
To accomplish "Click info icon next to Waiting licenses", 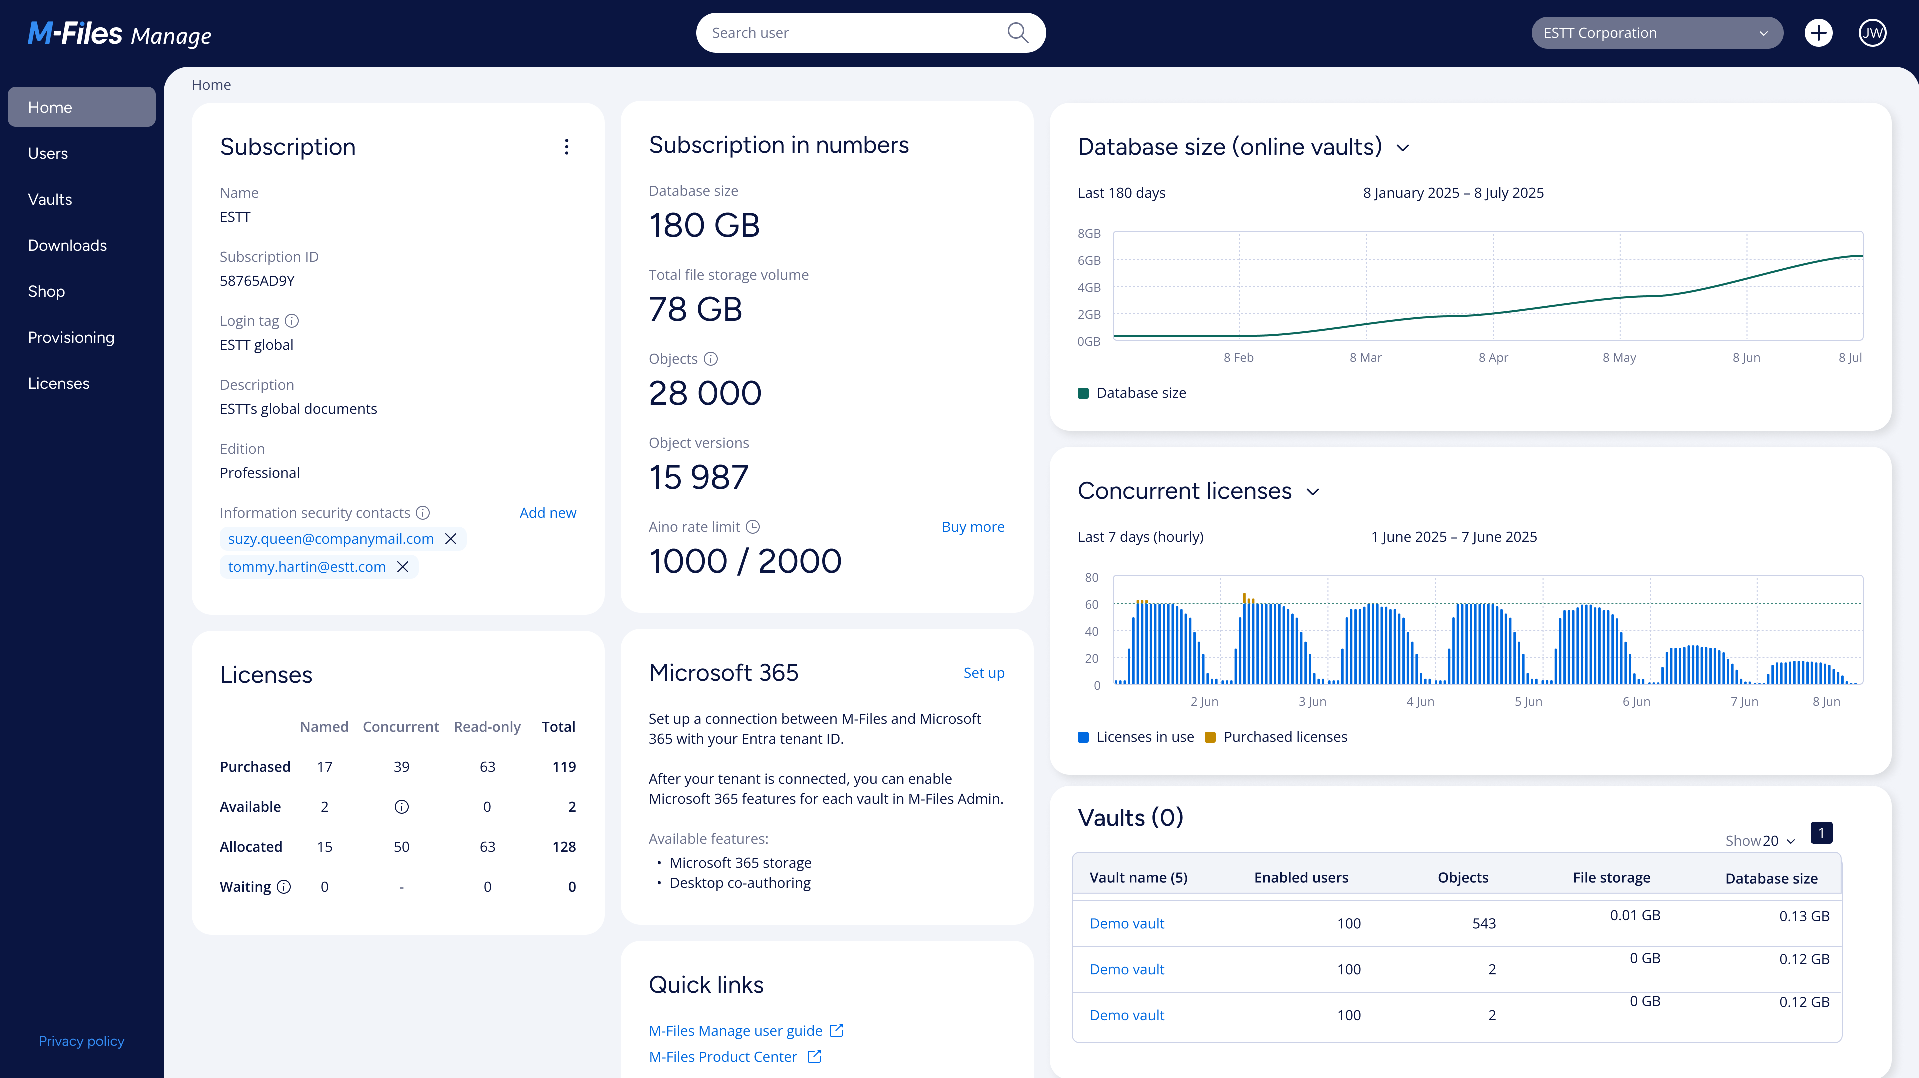I will [284, 887].
